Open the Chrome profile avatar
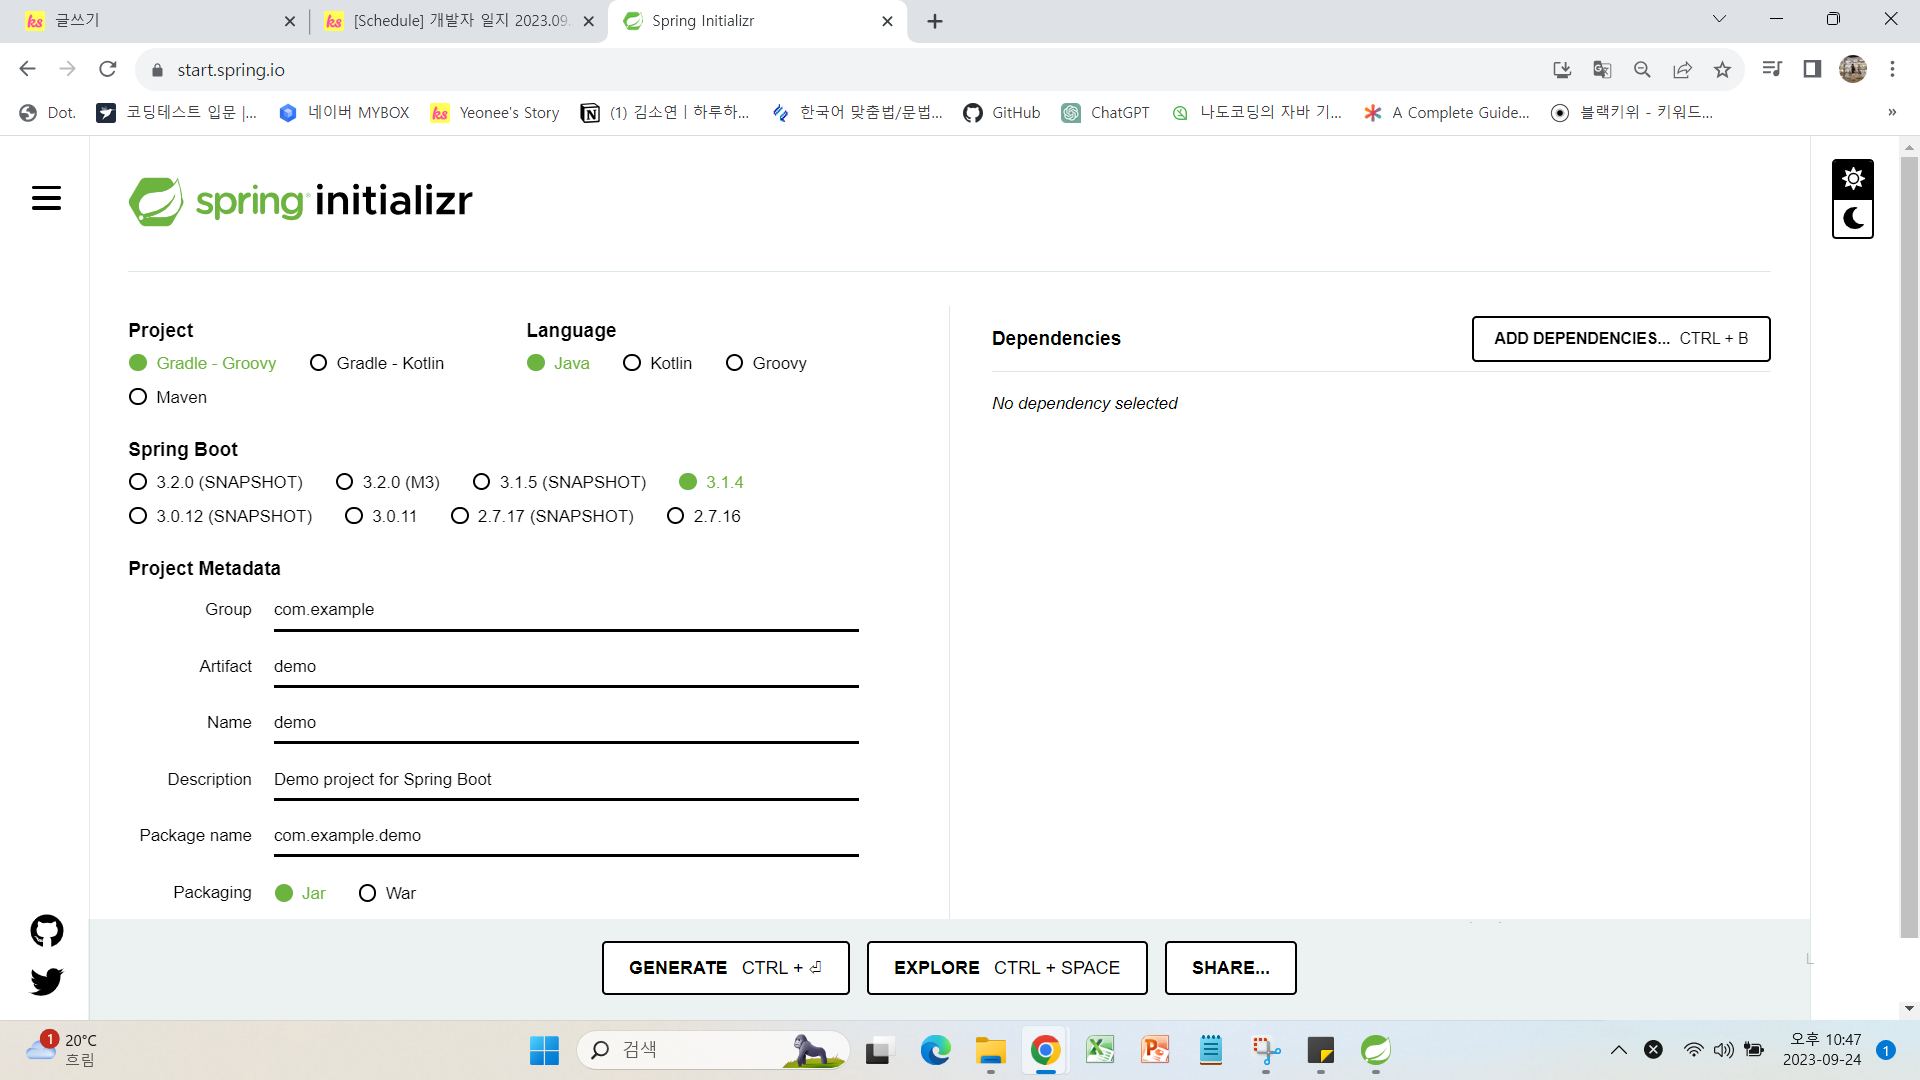Viewport: 1920px width, 1080px height. click(1853, 69)
